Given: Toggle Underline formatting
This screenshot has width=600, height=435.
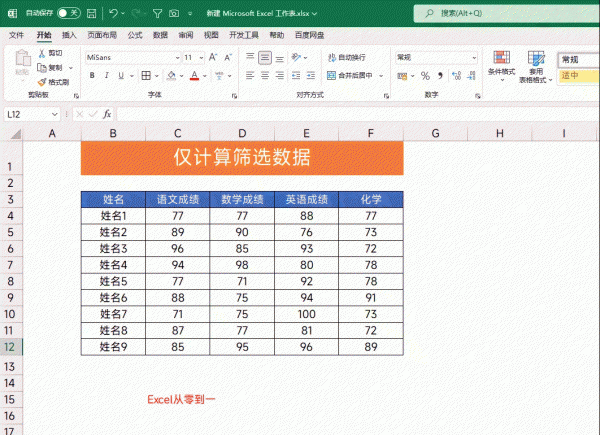Looking at the screenshot, I should 121,76.
